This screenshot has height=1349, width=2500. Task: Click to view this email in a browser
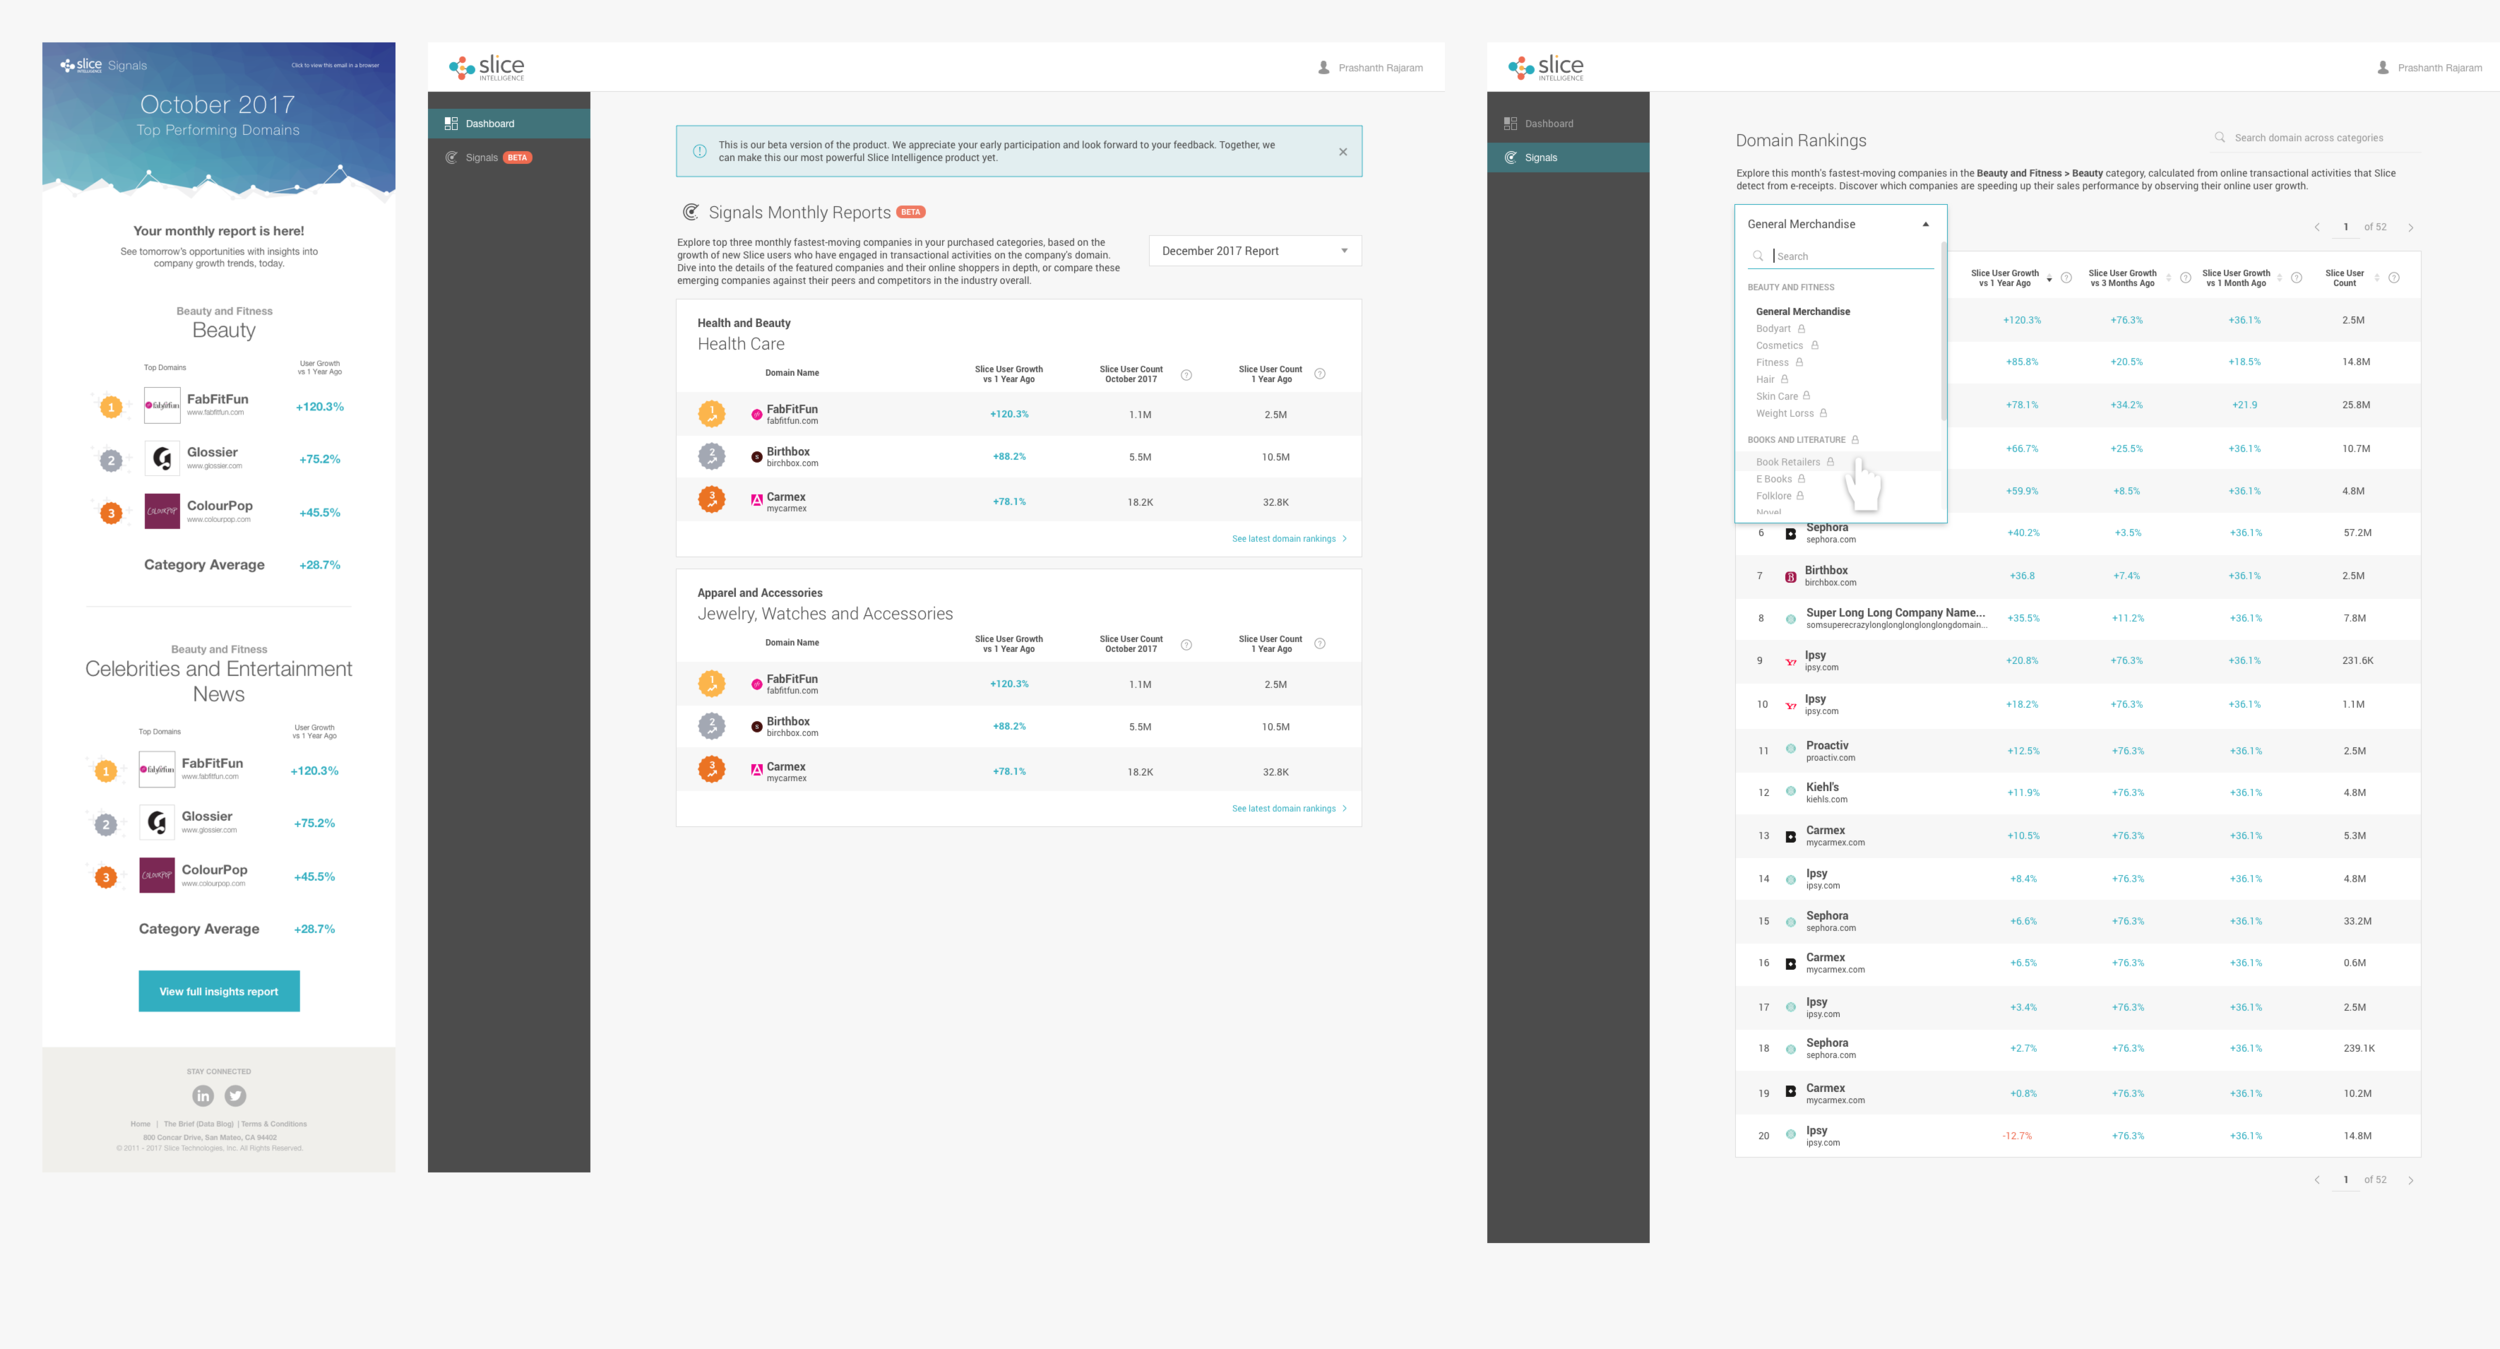335,65
